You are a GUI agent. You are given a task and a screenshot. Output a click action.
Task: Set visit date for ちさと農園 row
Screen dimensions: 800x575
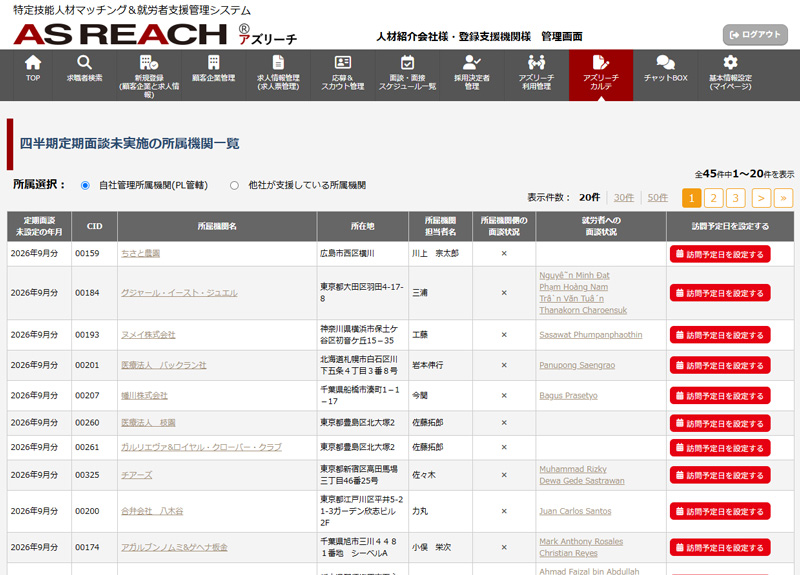pyautogui.click(x=720, y=254)
